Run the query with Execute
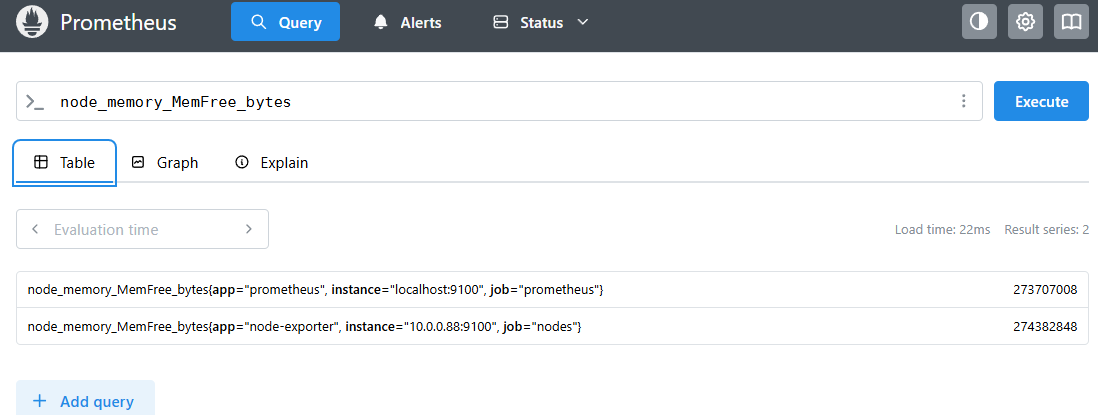1098x415 pixels. pyautogui.click(x=1041, y=101)
